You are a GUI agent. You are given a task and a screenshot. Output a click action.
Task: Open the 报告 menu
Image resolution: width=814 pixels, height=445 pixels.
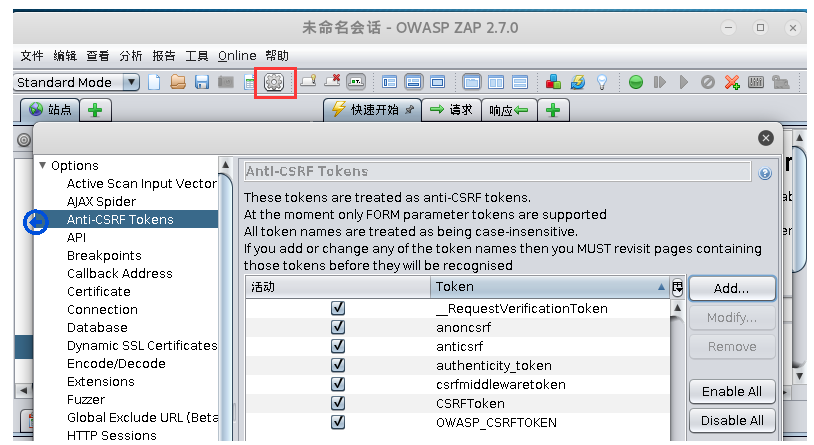click(164, 56)
